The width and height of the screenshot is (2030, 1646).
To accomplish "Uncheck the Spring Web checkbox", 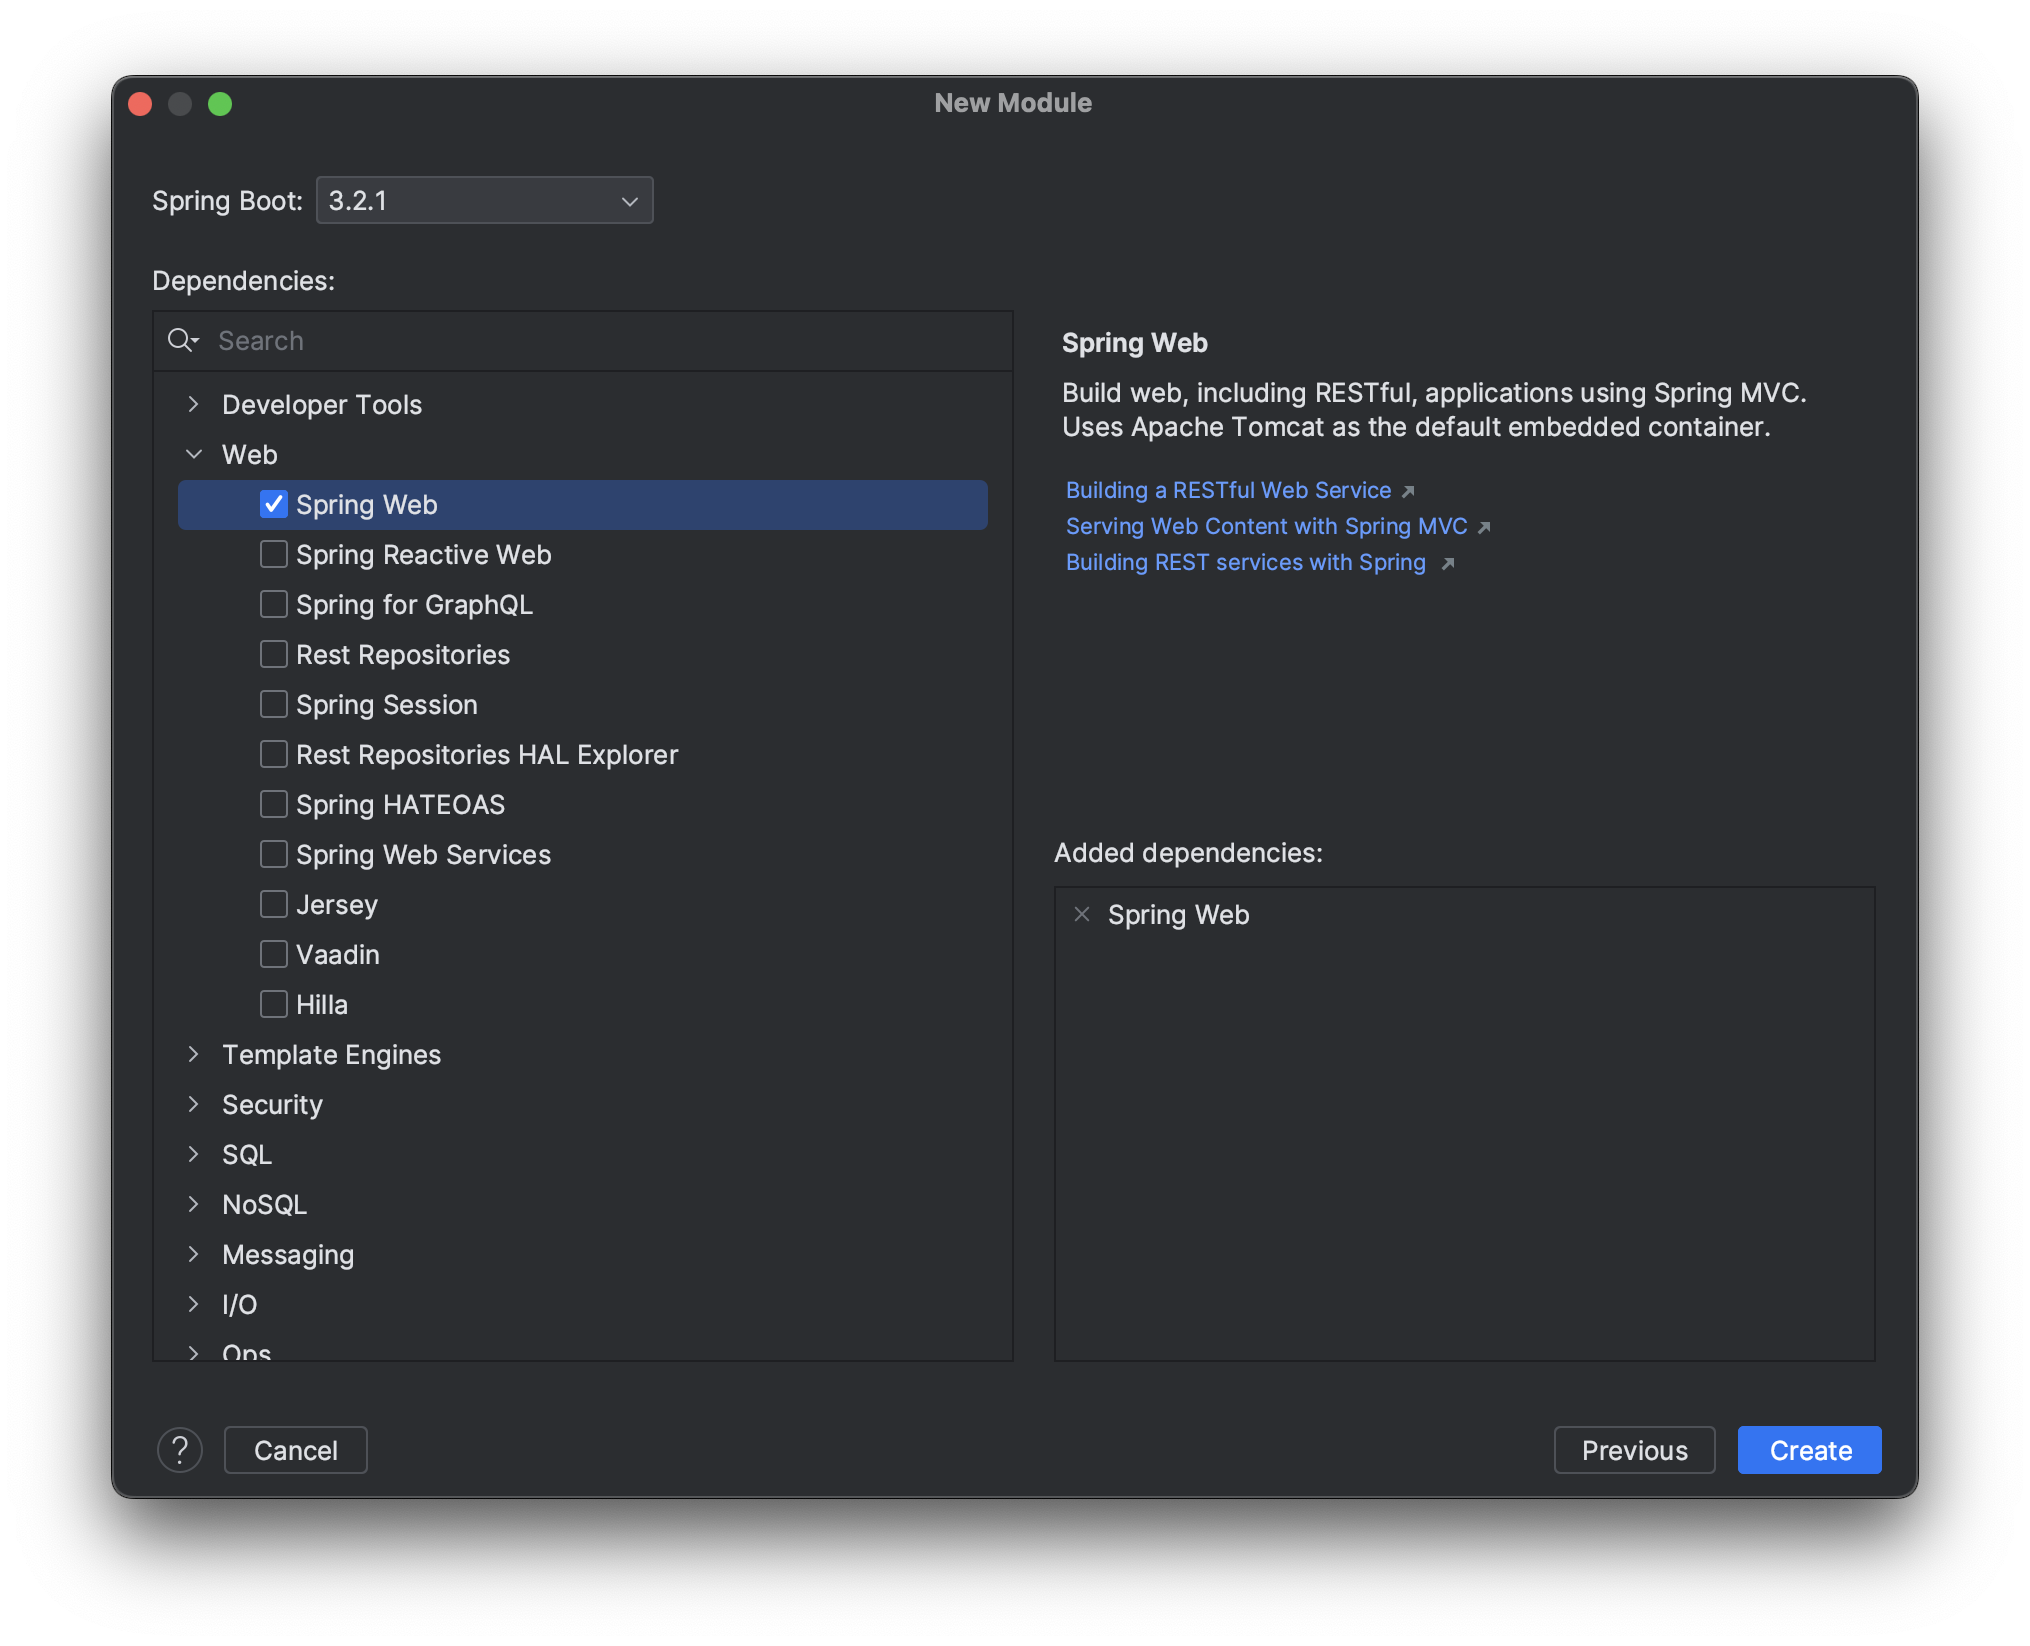I will point(273,504).
